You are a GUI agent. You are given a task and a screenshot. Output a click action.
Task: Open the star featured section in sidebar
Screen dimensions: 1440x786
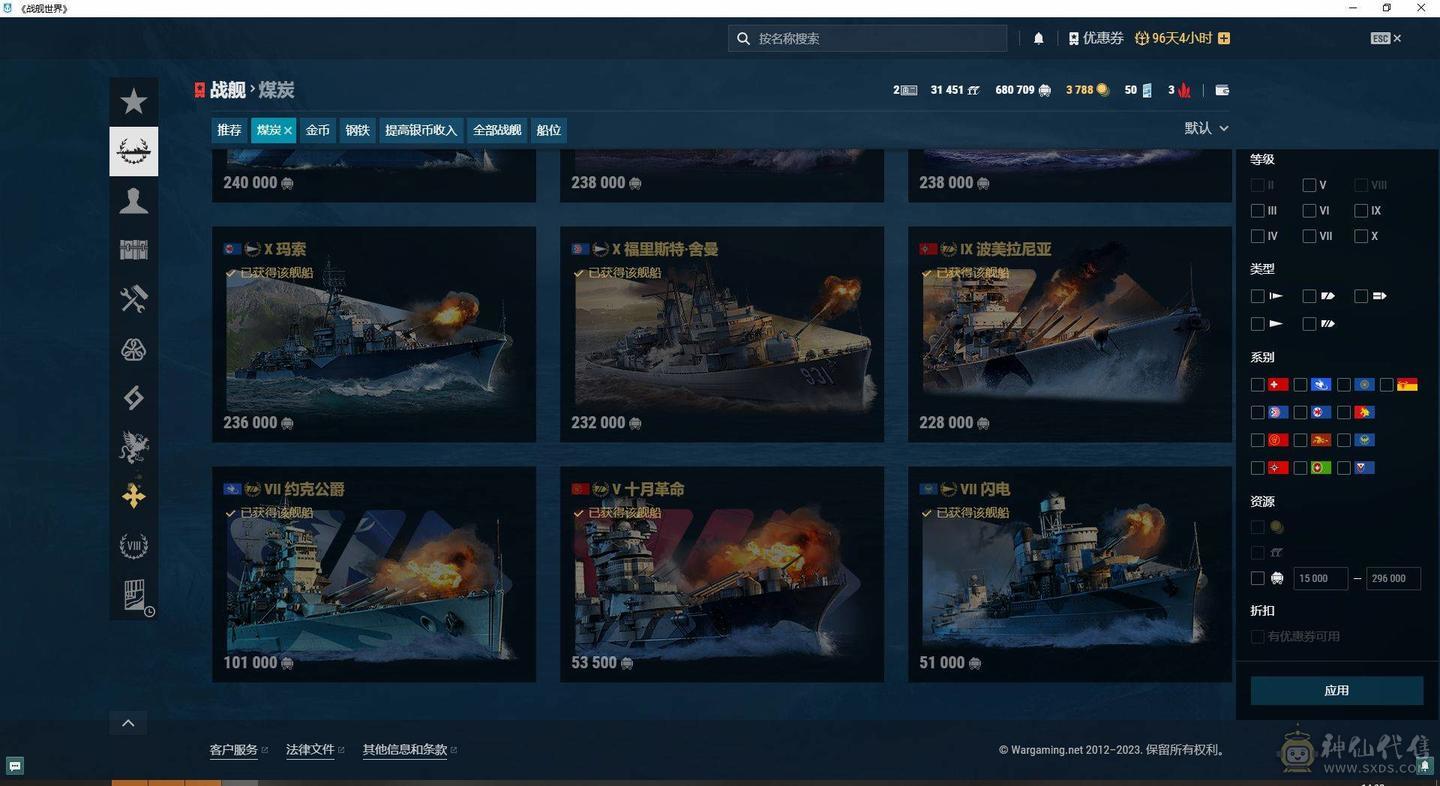coord(133,102)
